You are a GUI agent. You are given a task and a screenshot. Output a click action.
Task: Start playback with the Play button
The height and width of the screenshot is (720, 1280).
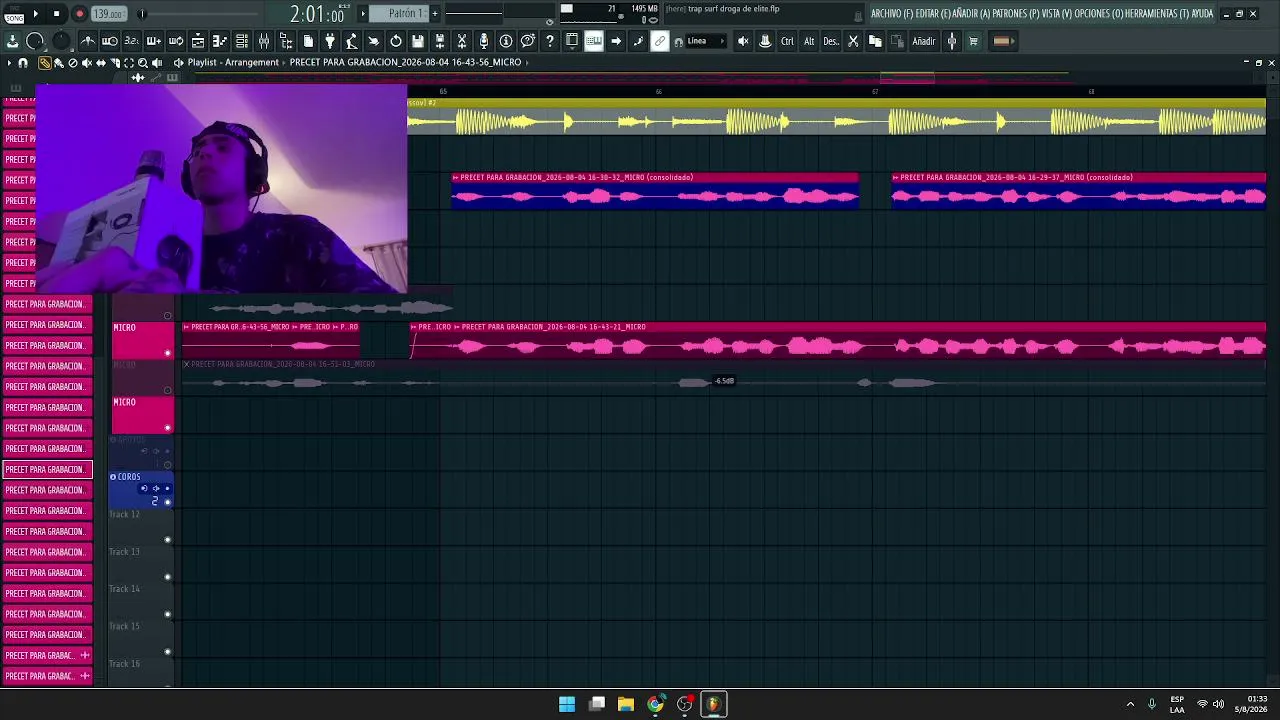pyautogui.click(x=35, y=14)
